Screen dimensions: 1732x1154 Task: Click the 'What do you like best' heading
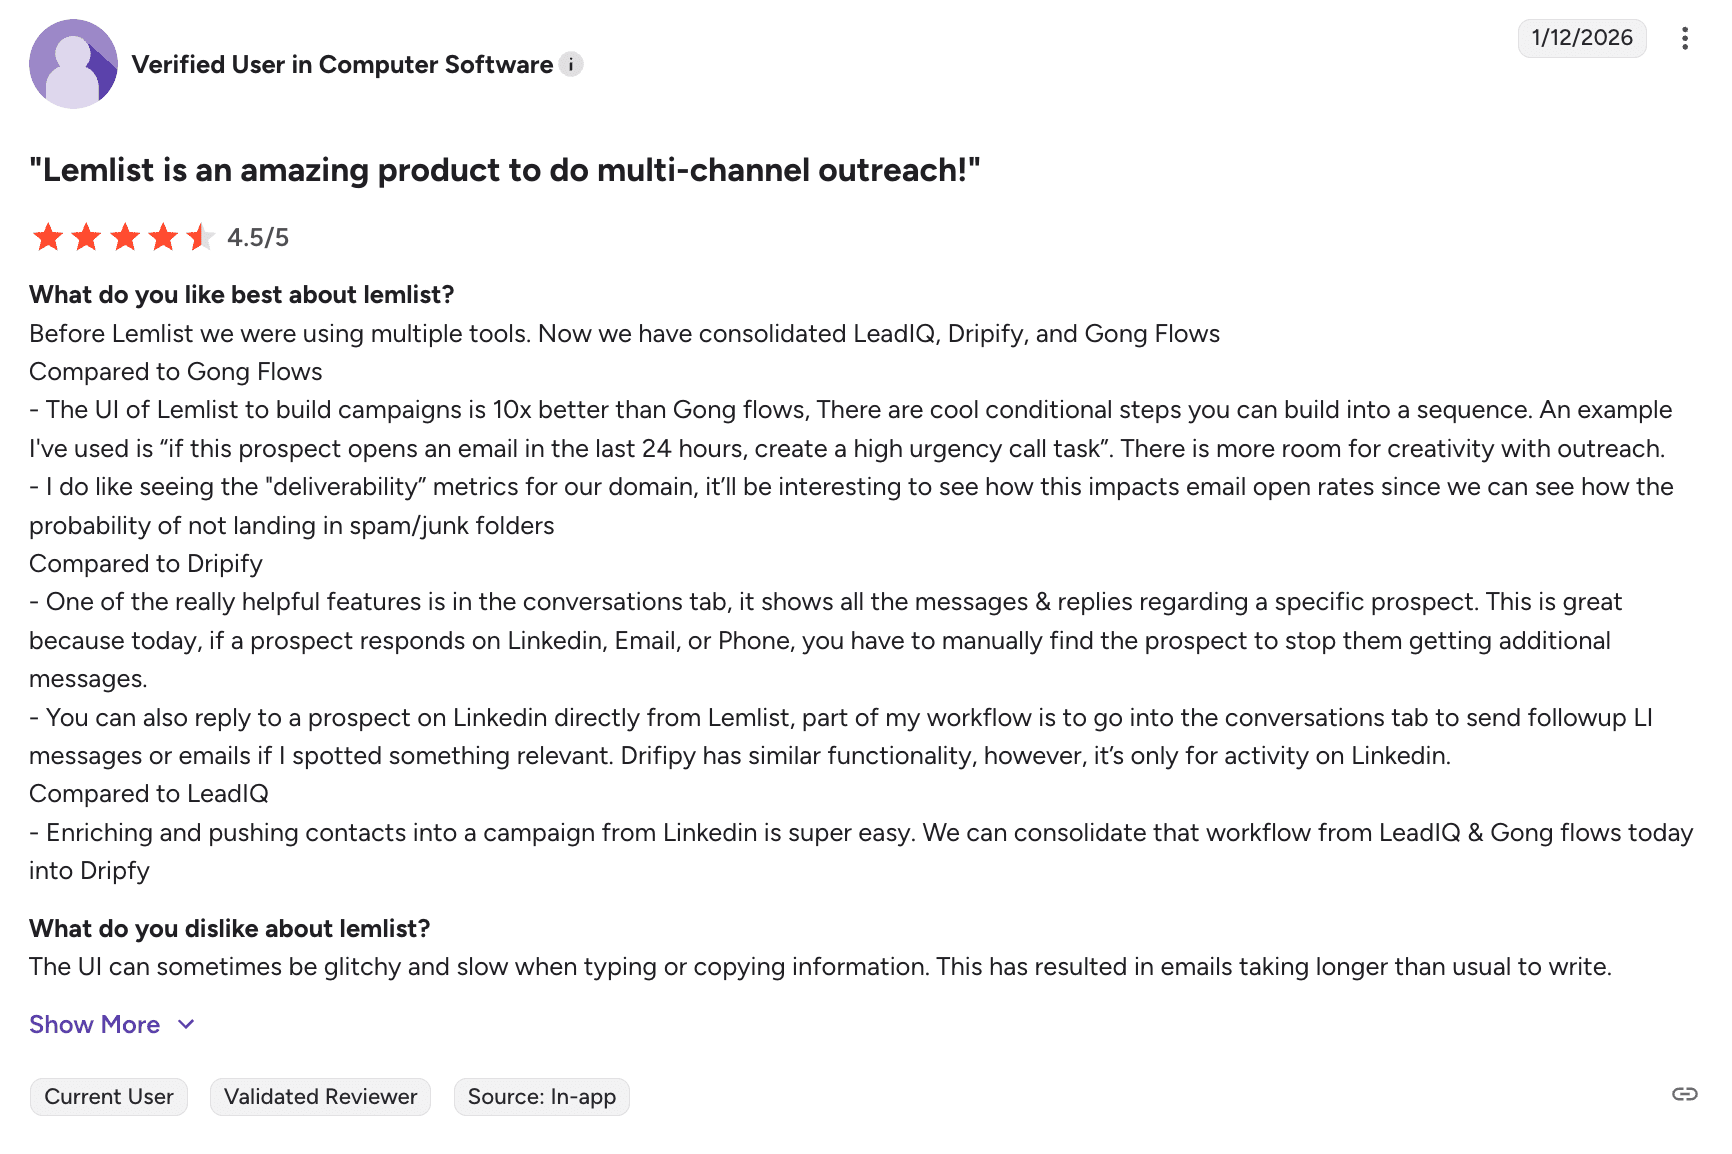pyautogui.click(x=242, y=295)
